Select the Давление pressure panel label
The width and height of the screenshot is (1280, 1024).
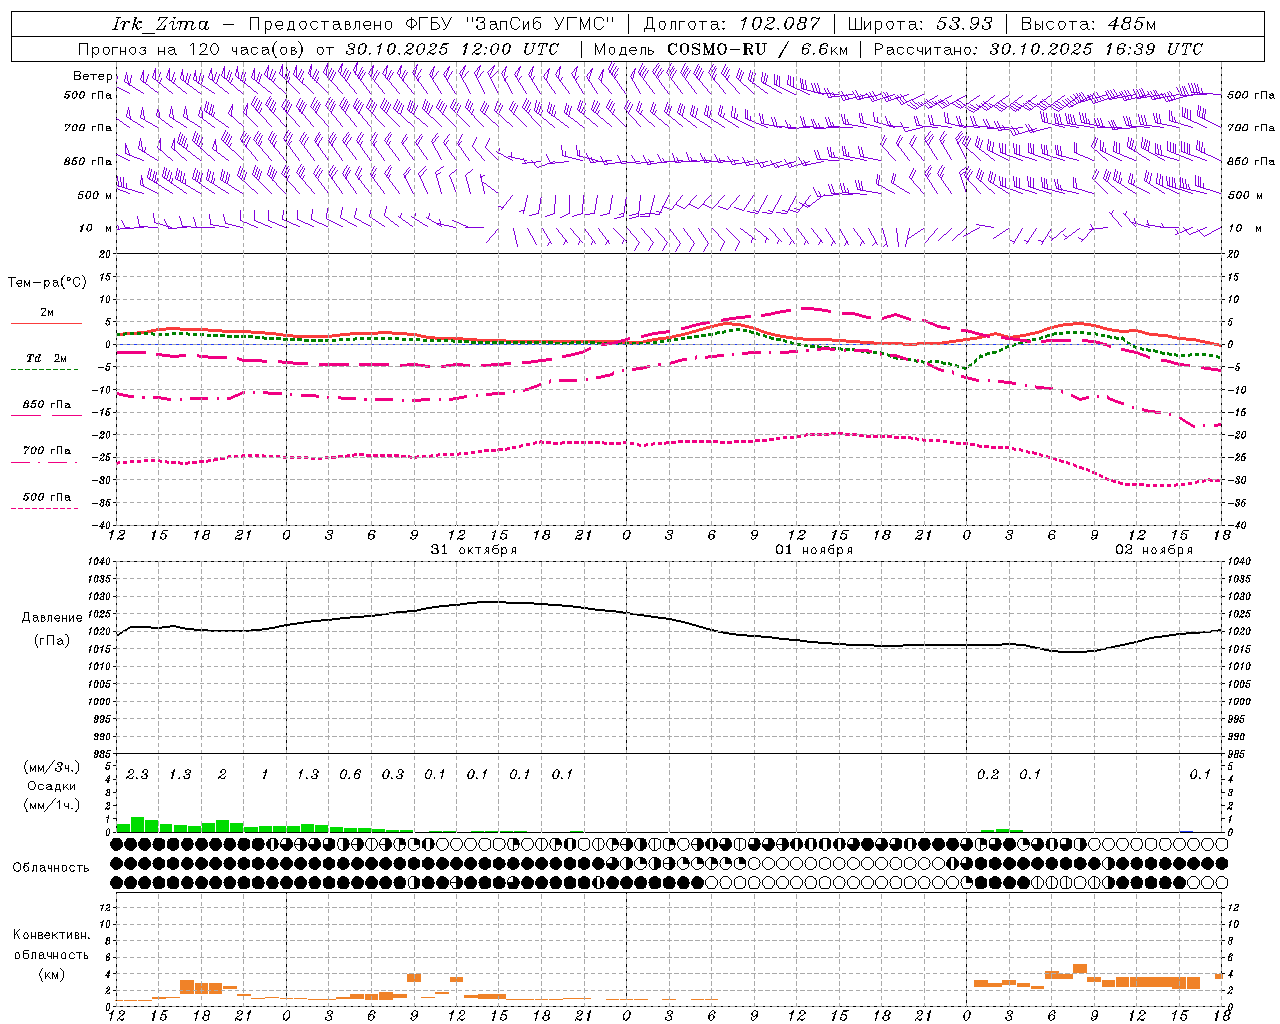click(x=52, y=618)
